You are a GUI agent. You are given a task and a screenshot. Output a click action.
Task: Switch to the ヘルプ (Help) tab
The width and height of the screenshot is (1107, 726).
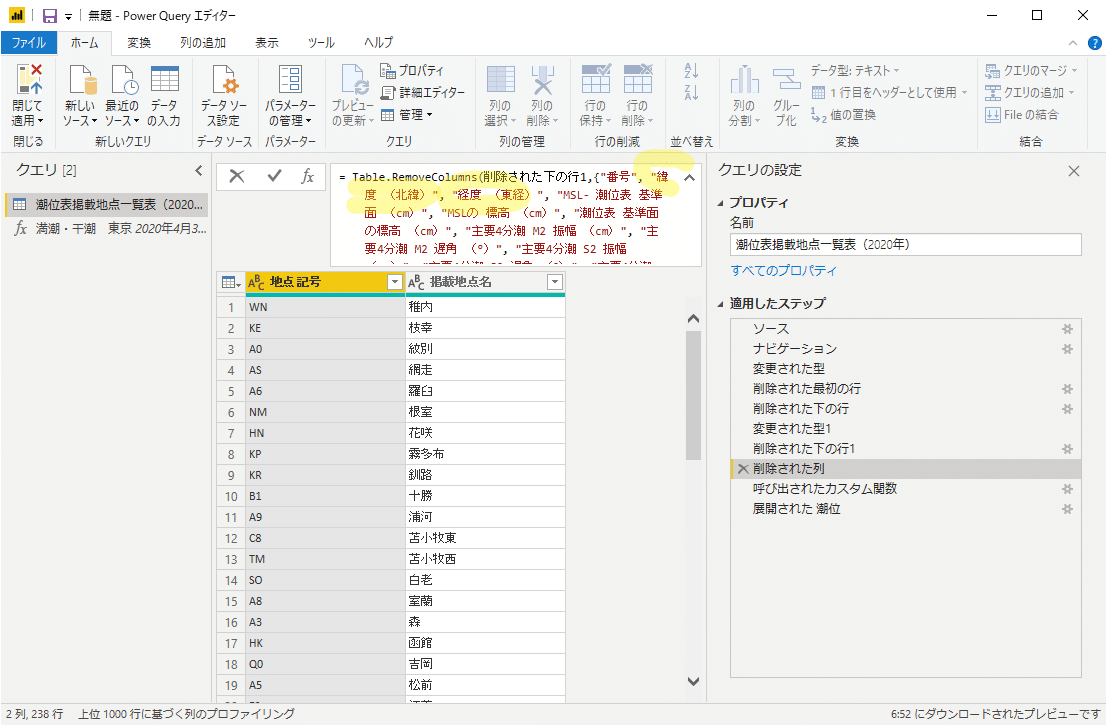click(378, 43)
